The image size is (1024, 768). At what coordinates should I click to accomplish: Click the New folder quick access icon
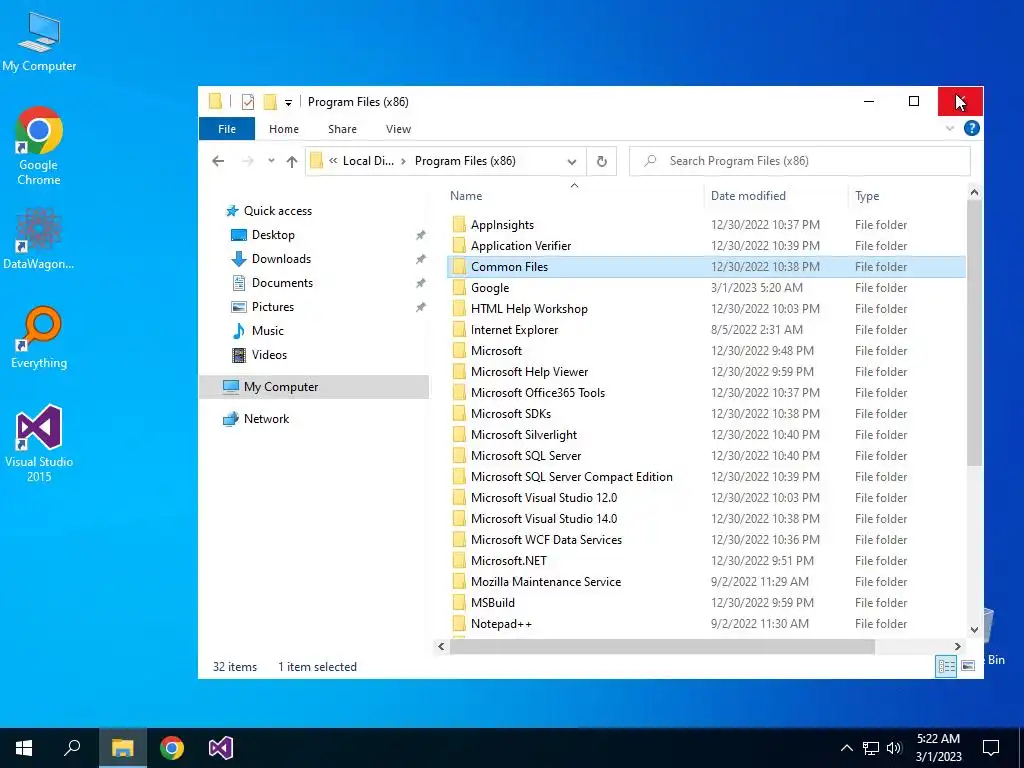coord(270,102)
